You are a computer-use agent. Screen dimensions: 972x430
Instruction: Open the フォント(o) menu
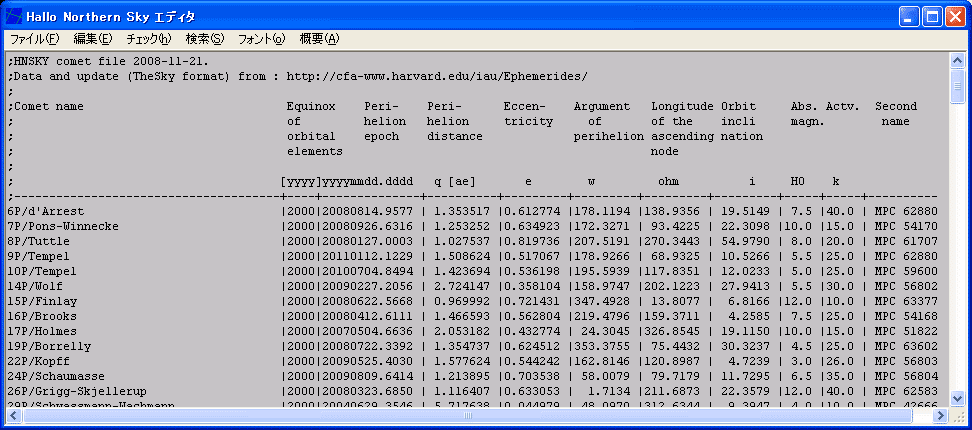(262, 39)
